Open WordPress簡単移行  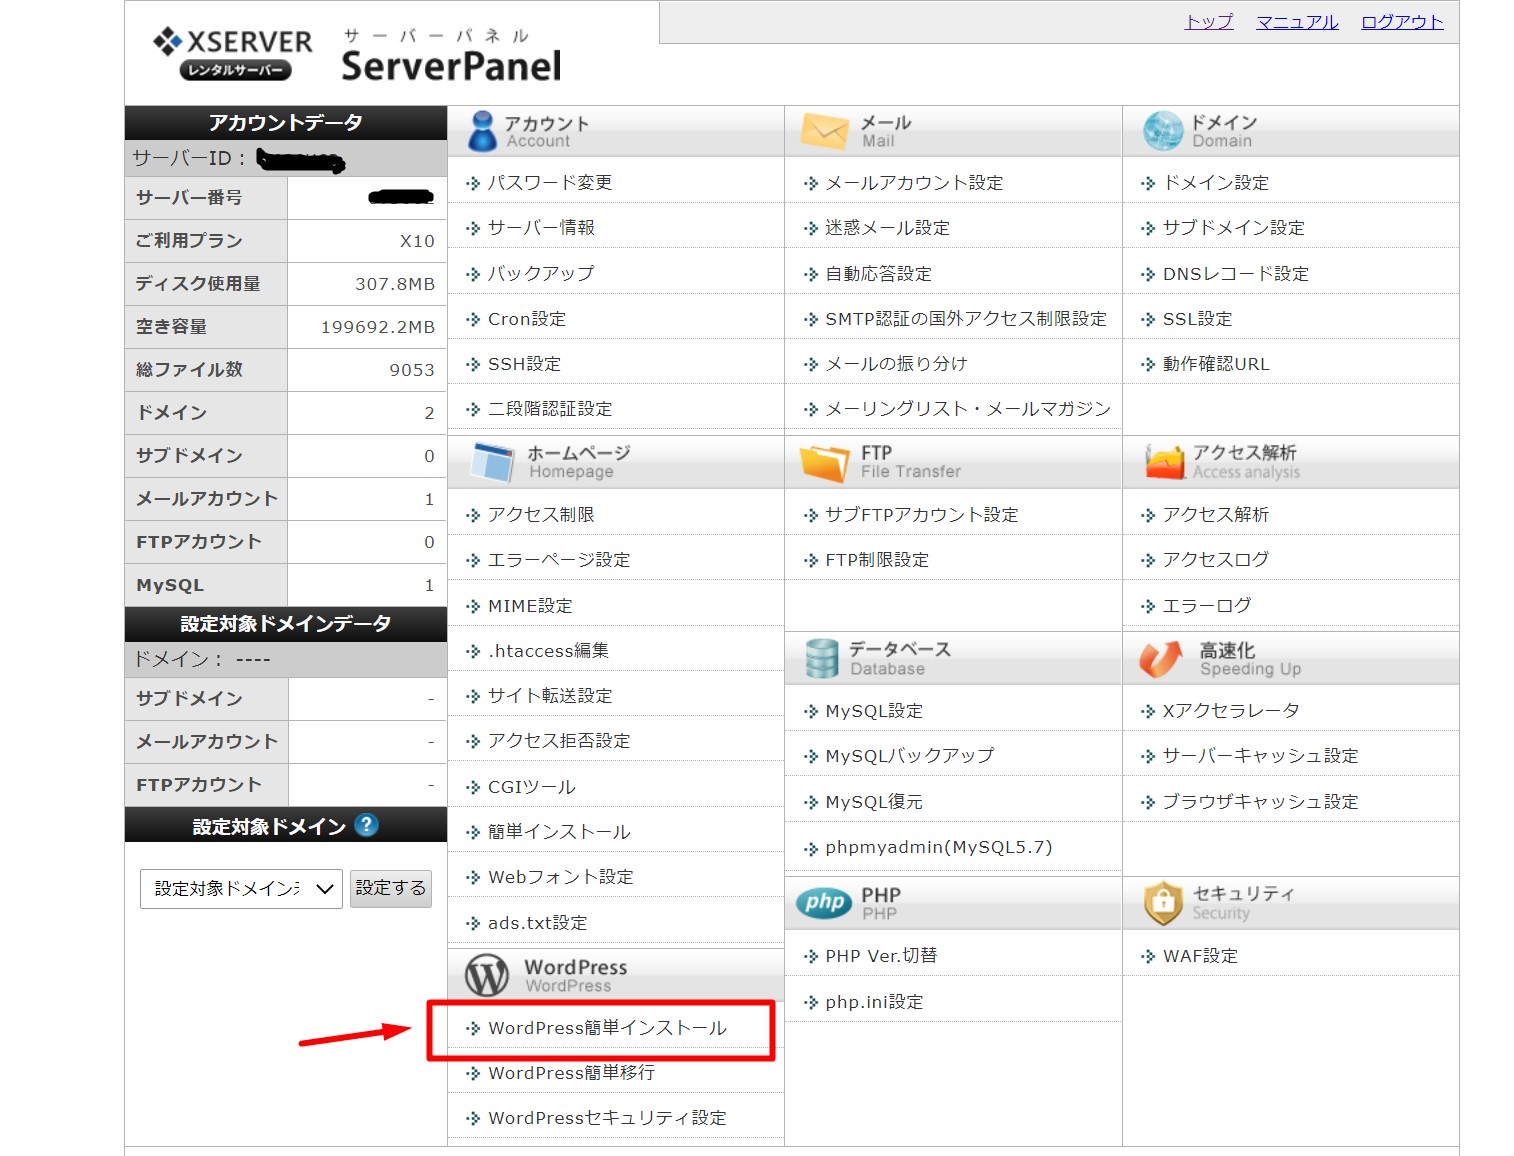click(x=571, y=1073)
